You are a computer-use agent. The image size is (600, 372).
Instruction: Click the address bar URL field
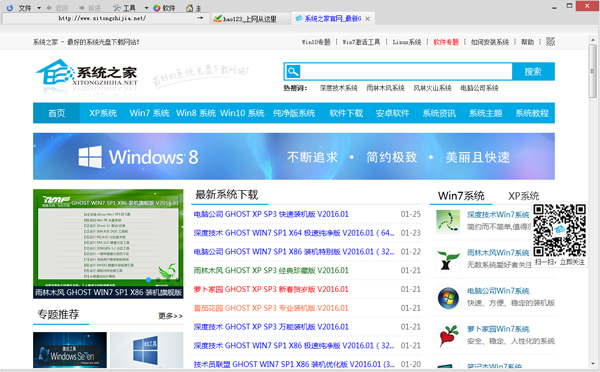click(102, 18)
